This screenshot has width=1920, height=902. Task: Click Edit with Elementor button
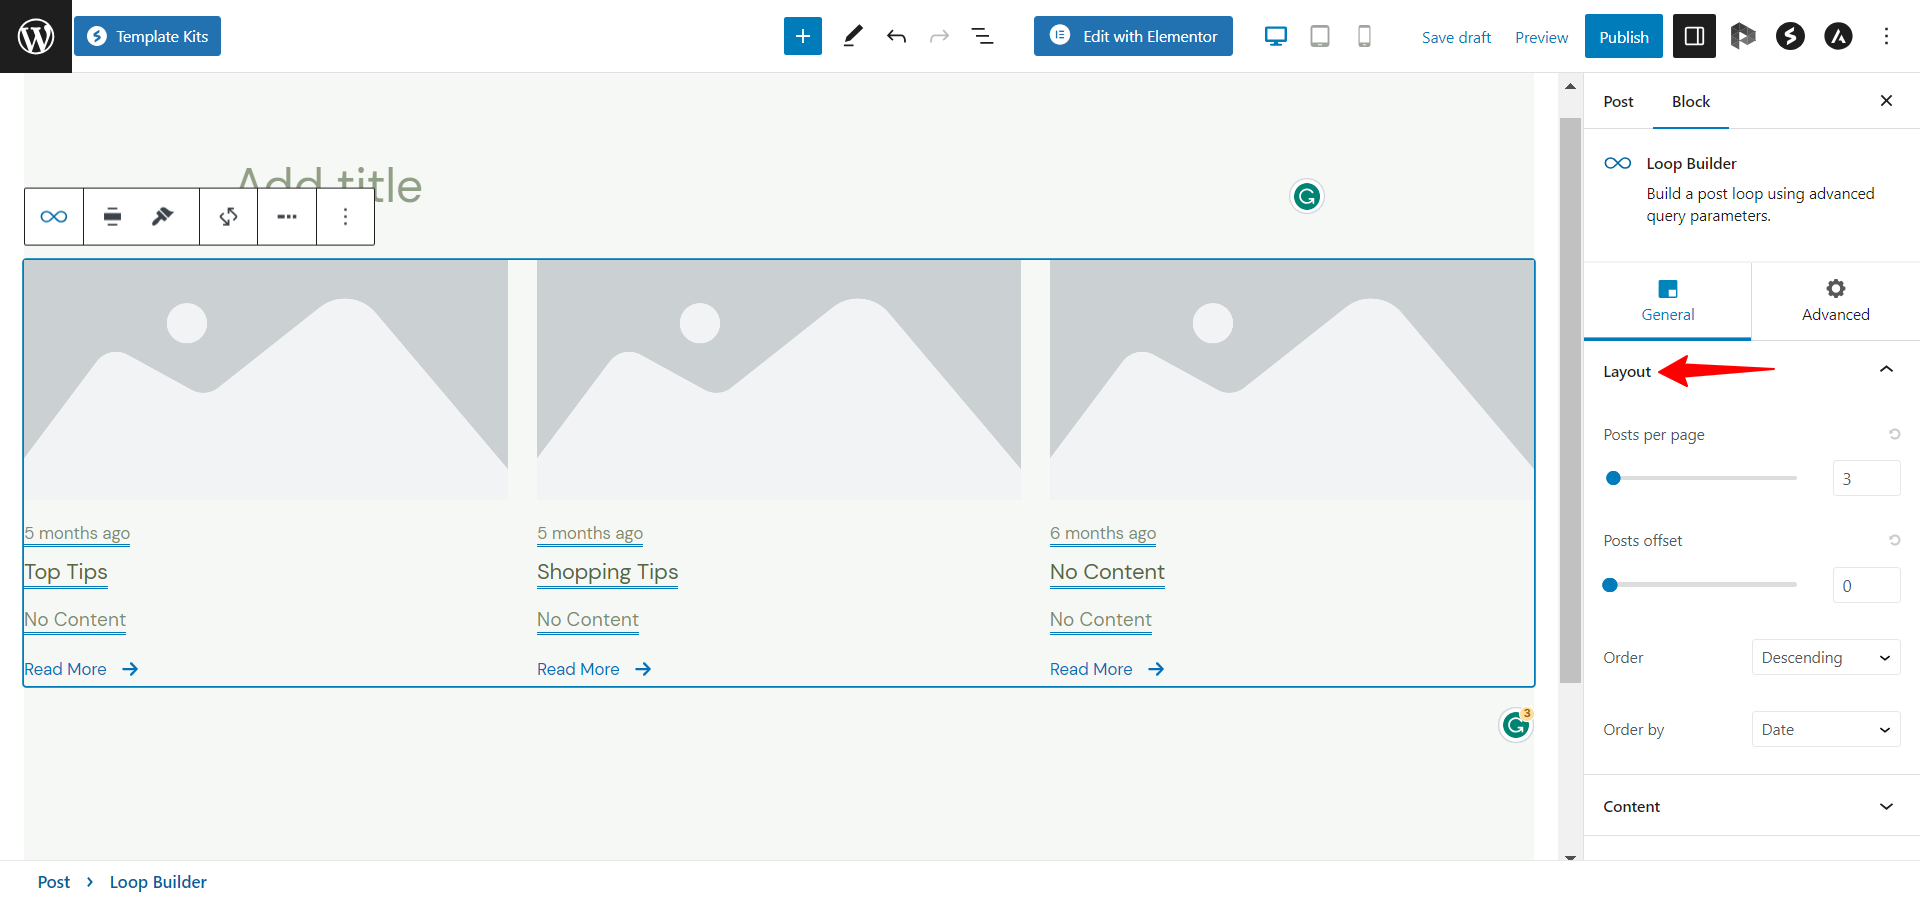coord(1133,36)
